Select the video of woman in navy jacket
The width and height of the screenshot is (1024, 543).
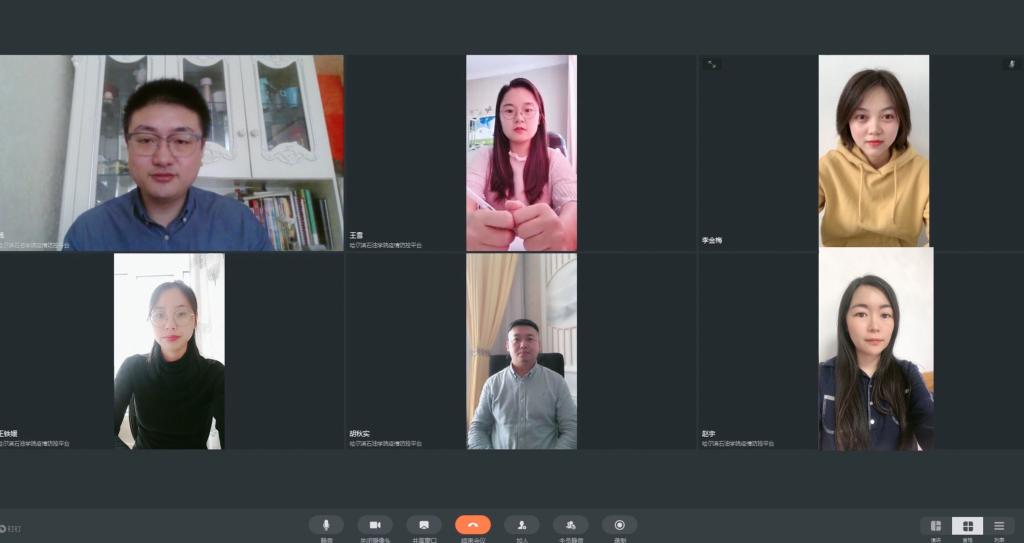875,348
